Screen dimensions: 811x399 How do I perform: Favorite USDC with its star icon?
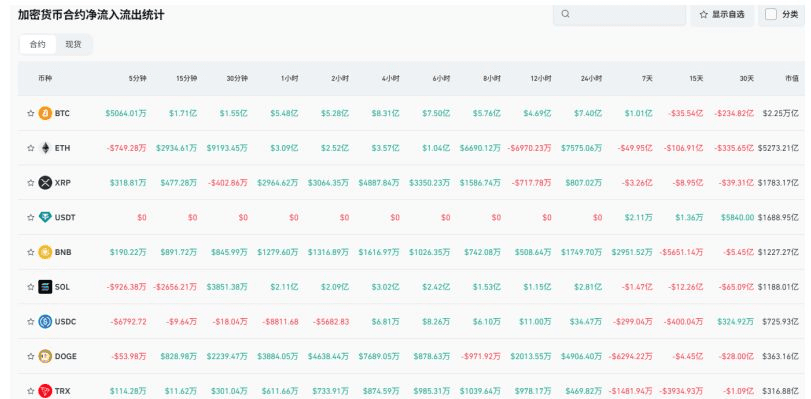(x=31, y=321)
